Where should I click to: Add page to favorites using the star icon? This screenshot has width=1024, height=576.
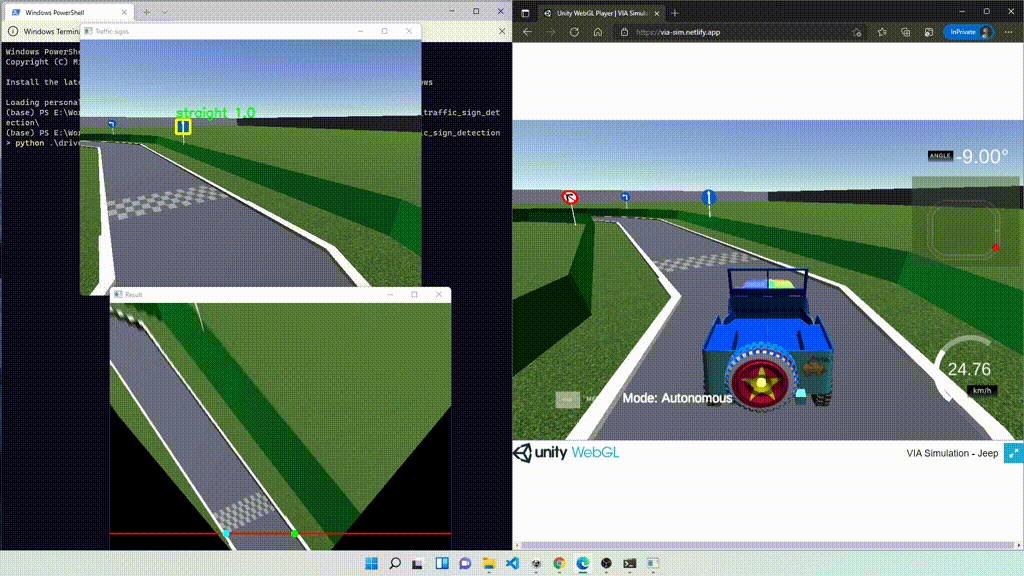[x=857, y=31]
